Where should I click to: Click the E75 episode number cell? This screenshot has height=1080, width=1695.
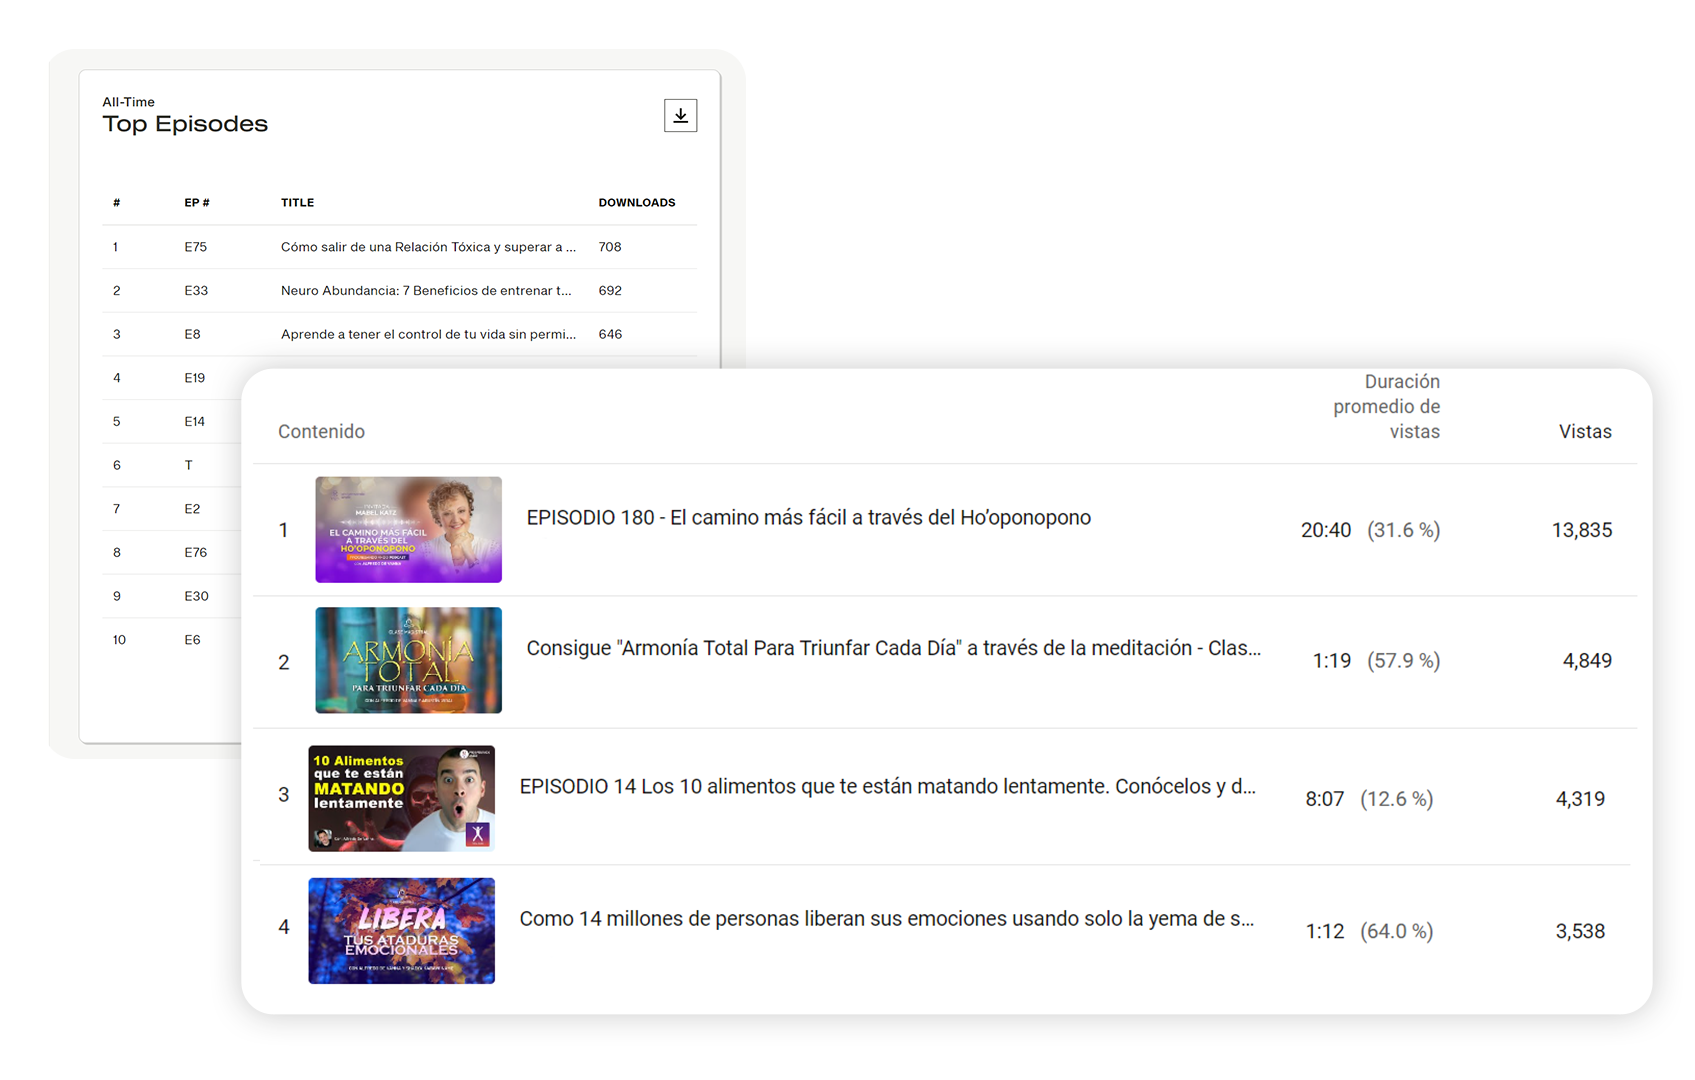pos(195,247)
